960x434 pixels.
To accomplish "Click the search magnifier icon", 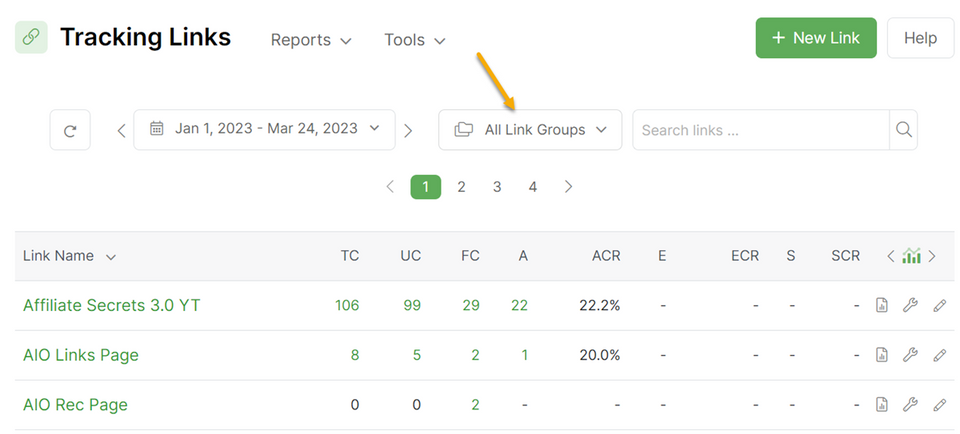I will pos(904,130).
